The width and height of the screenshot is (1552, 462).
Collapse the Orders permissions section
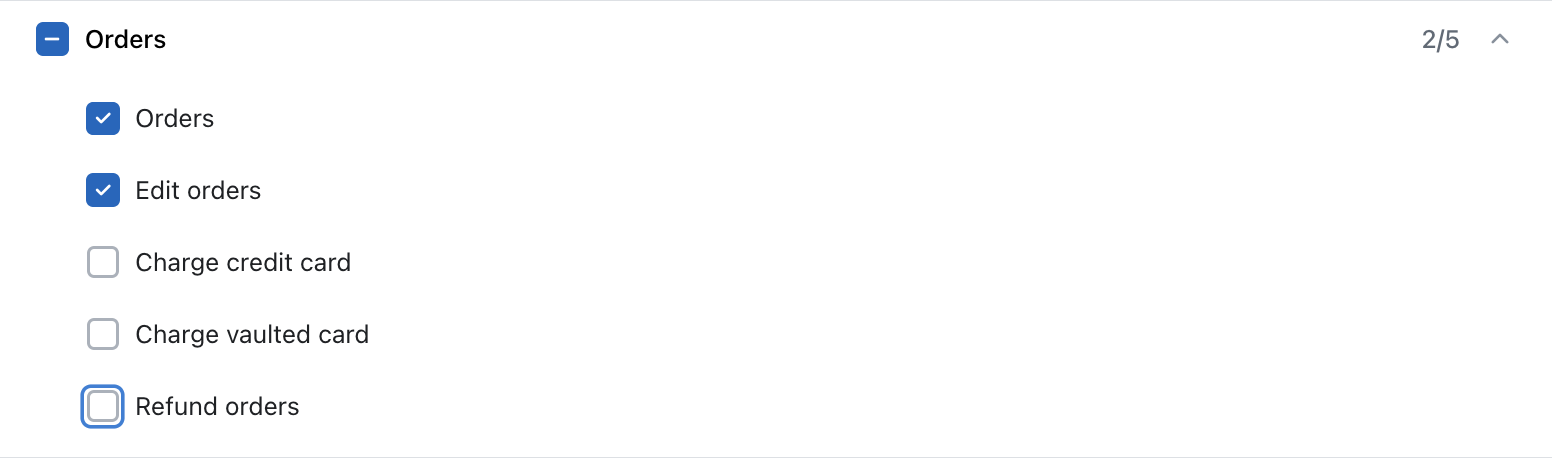(1499, 40)
